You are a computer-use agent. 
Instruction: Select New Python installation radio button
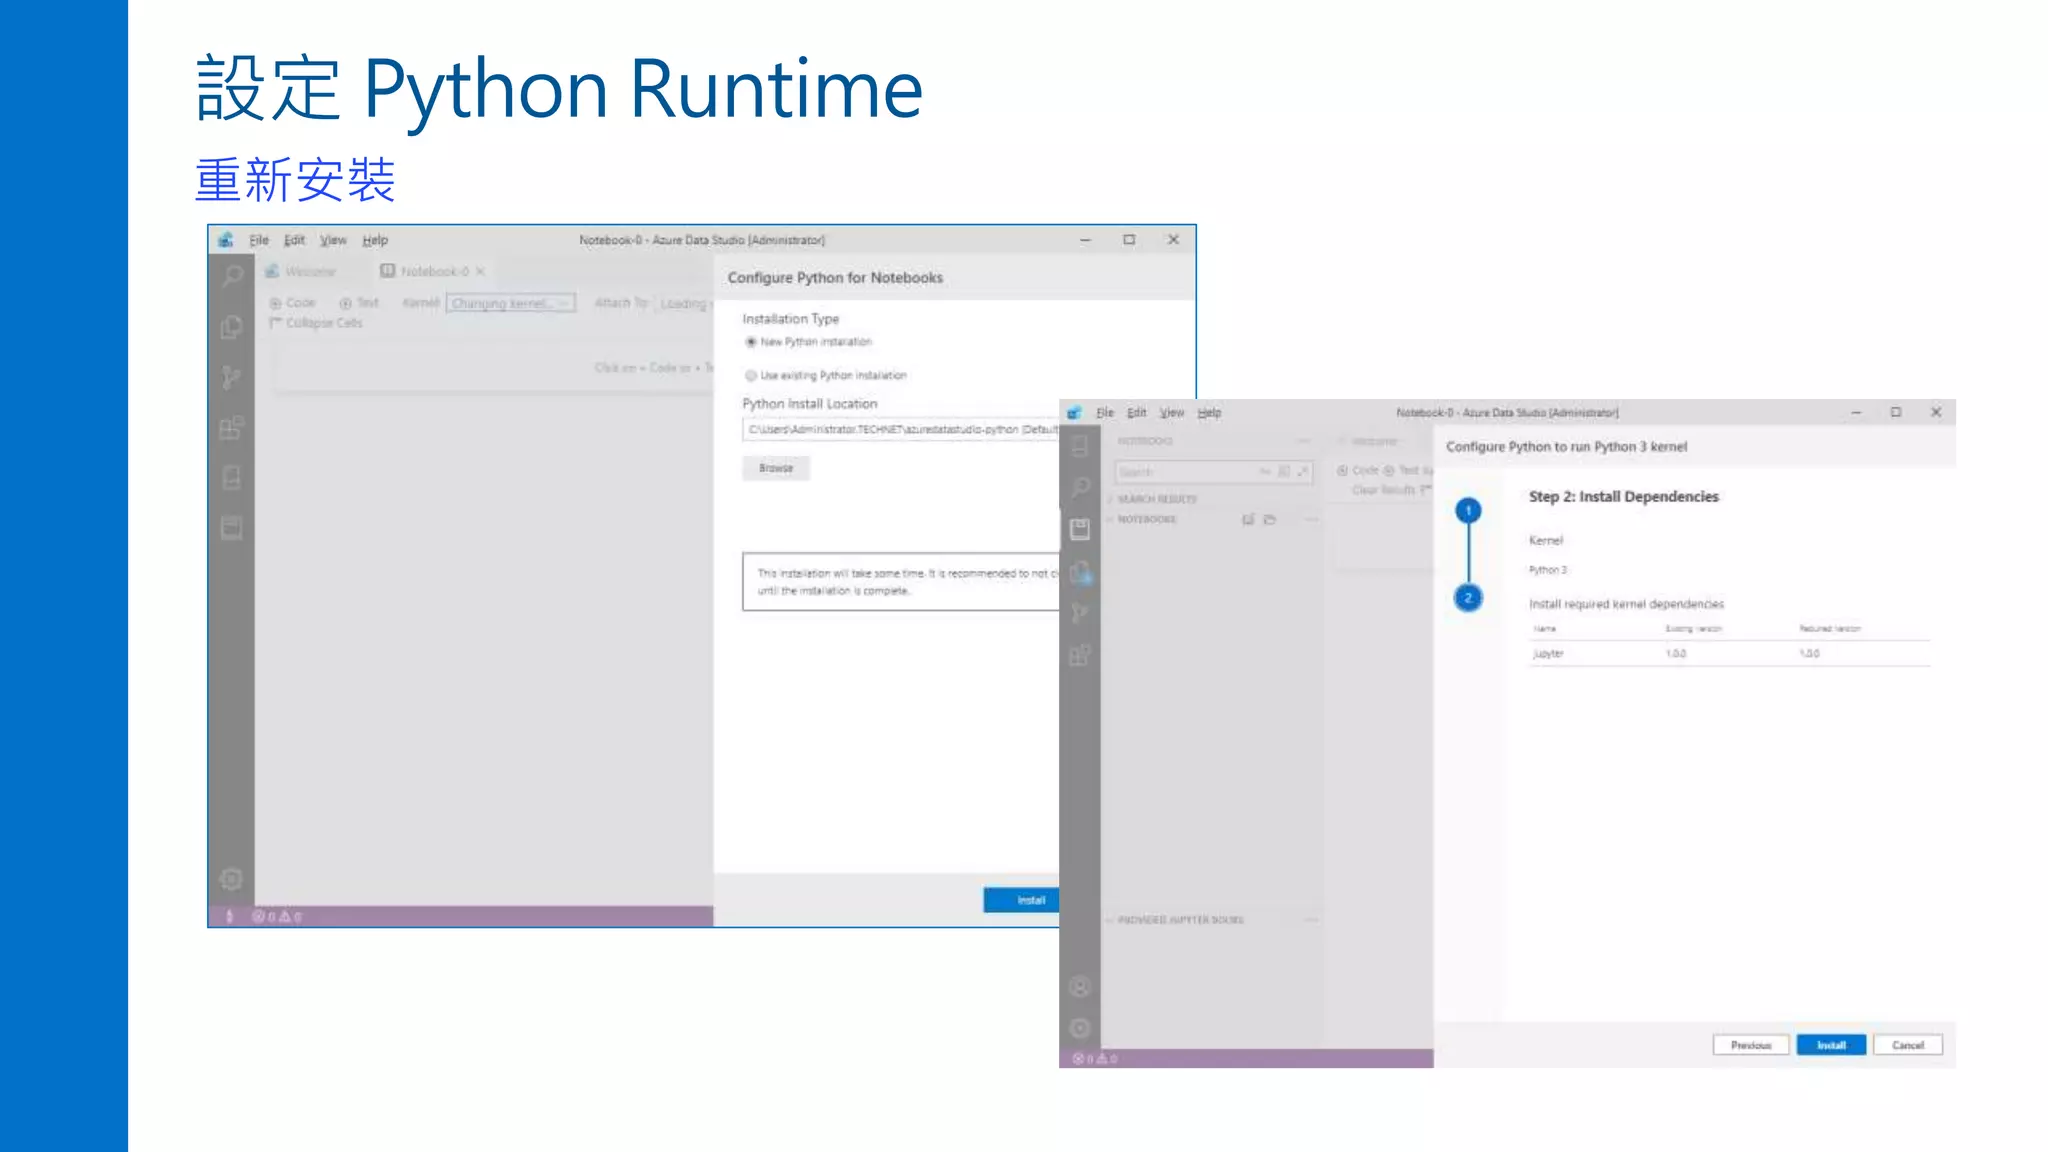751,342
